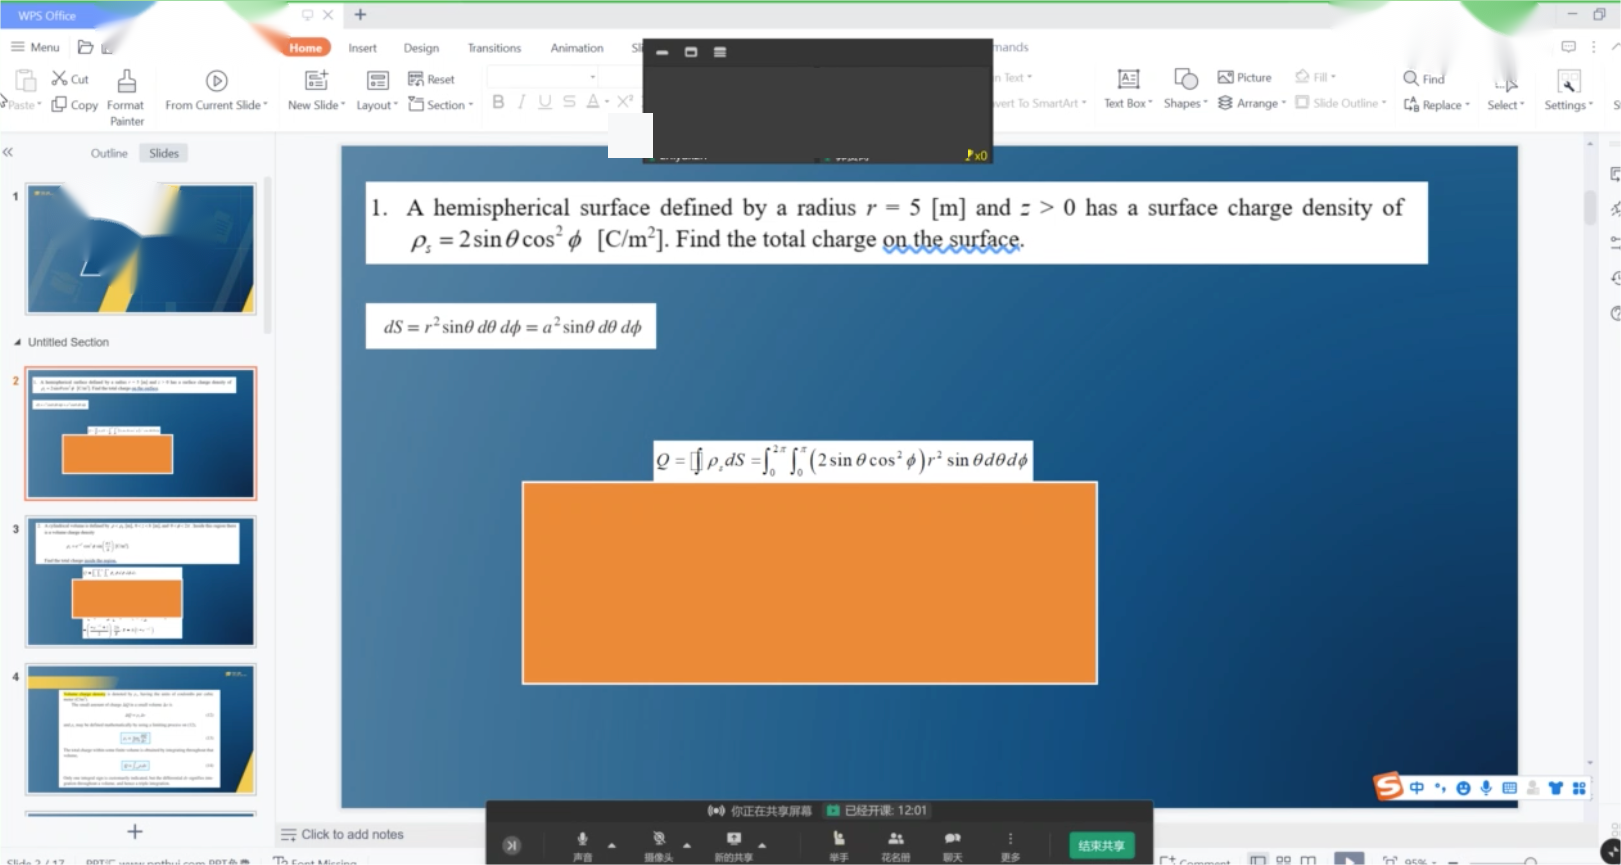Screen dimensions: 1621x865
Task: Toggle microphone mute in meeting toolbar
Action: (x=583, y=839)
